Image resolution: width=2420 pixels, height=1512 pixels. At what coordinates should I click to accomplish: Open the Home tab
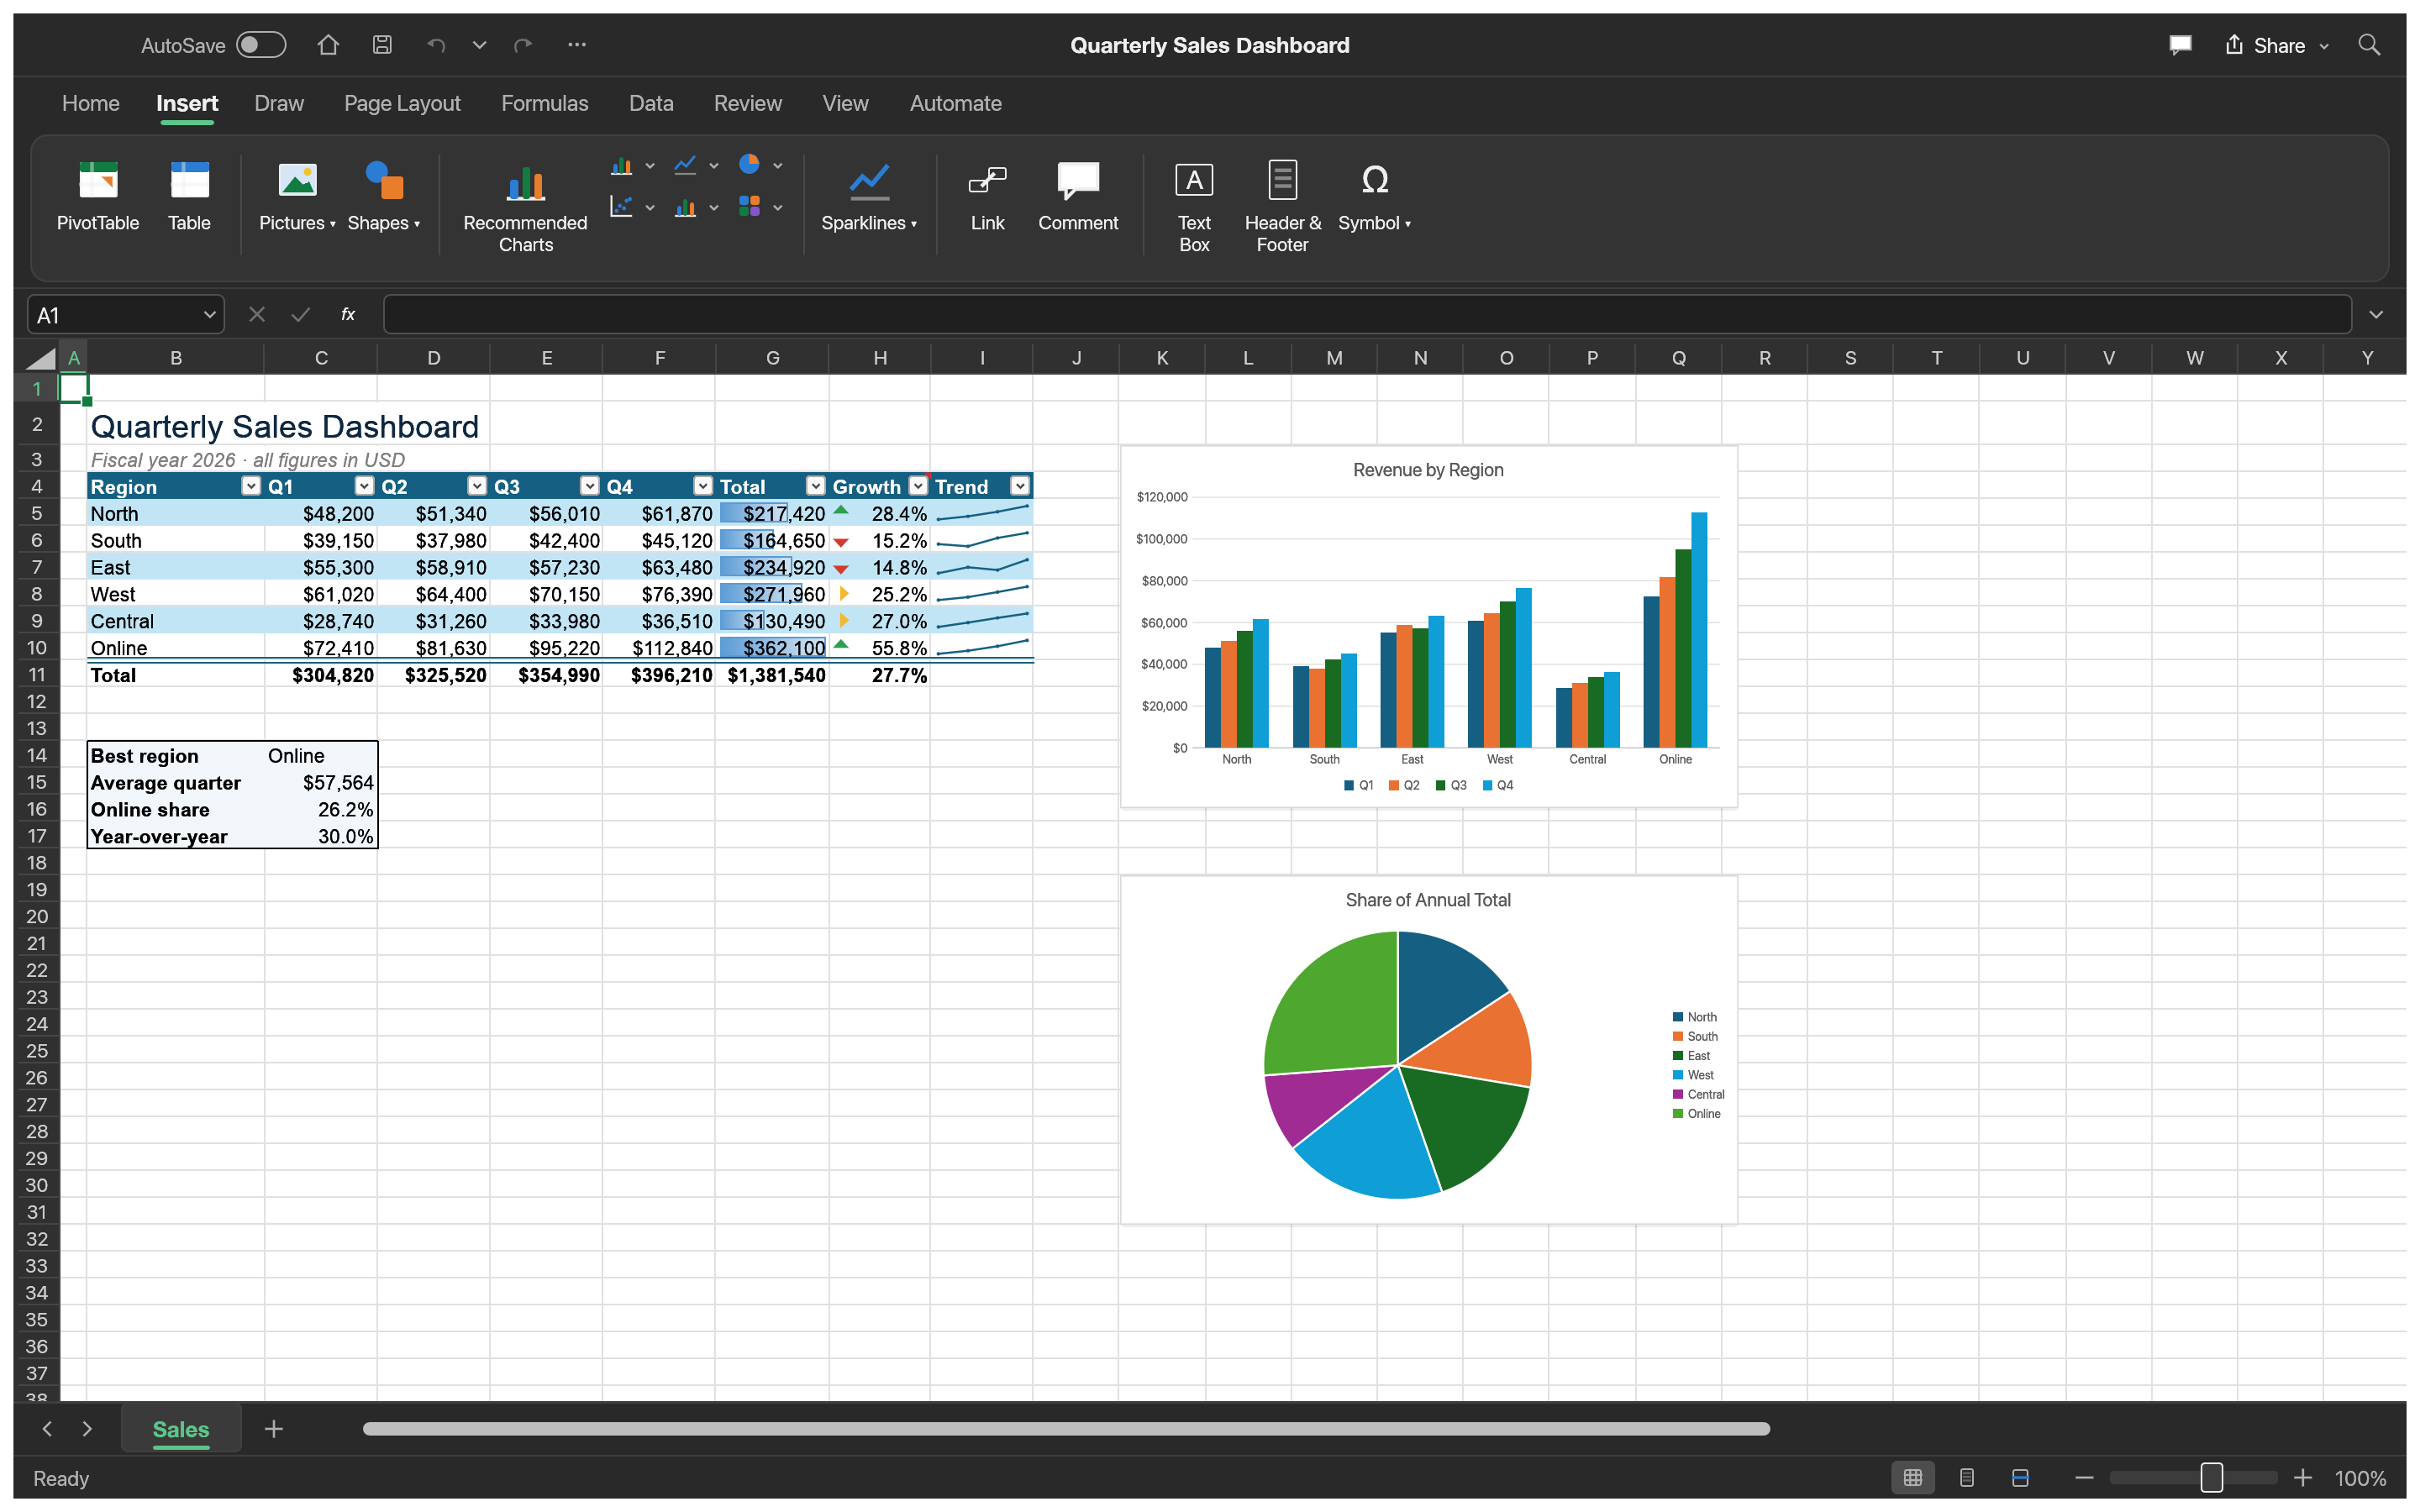point(91,103)
